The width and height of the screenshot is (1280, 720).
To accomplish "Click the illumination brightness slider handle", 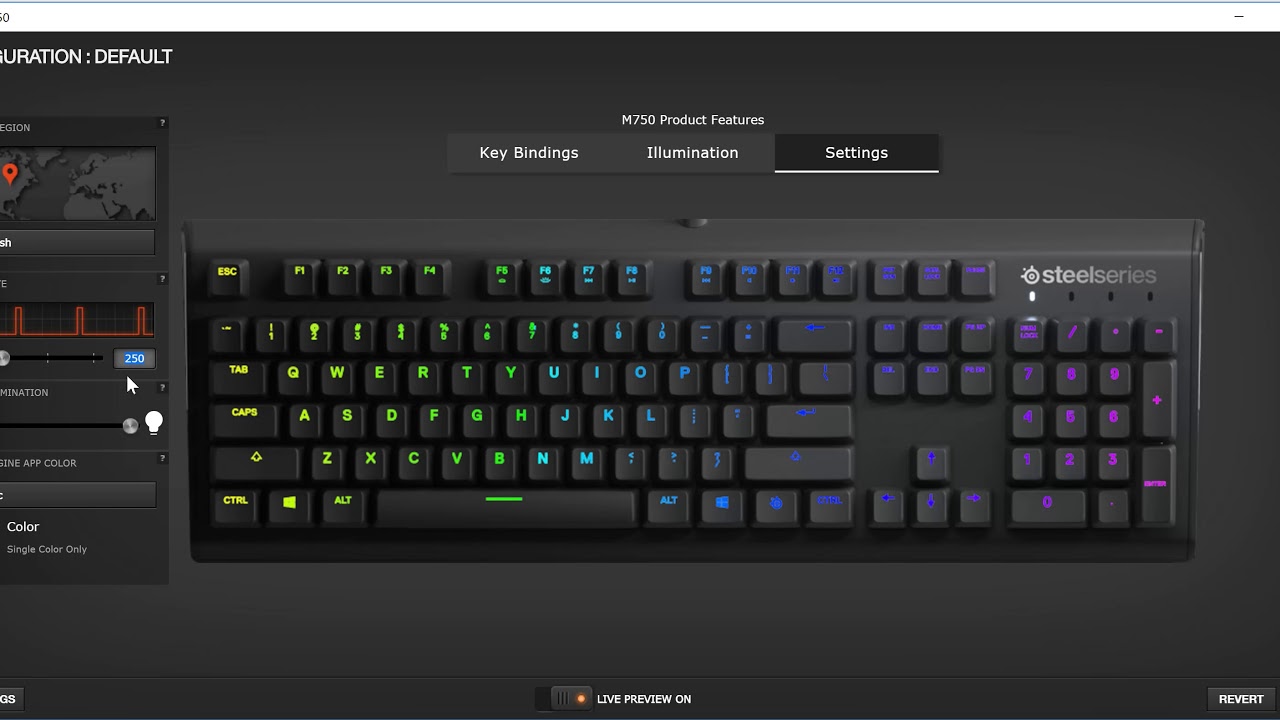I will click(x=130, y=426).
